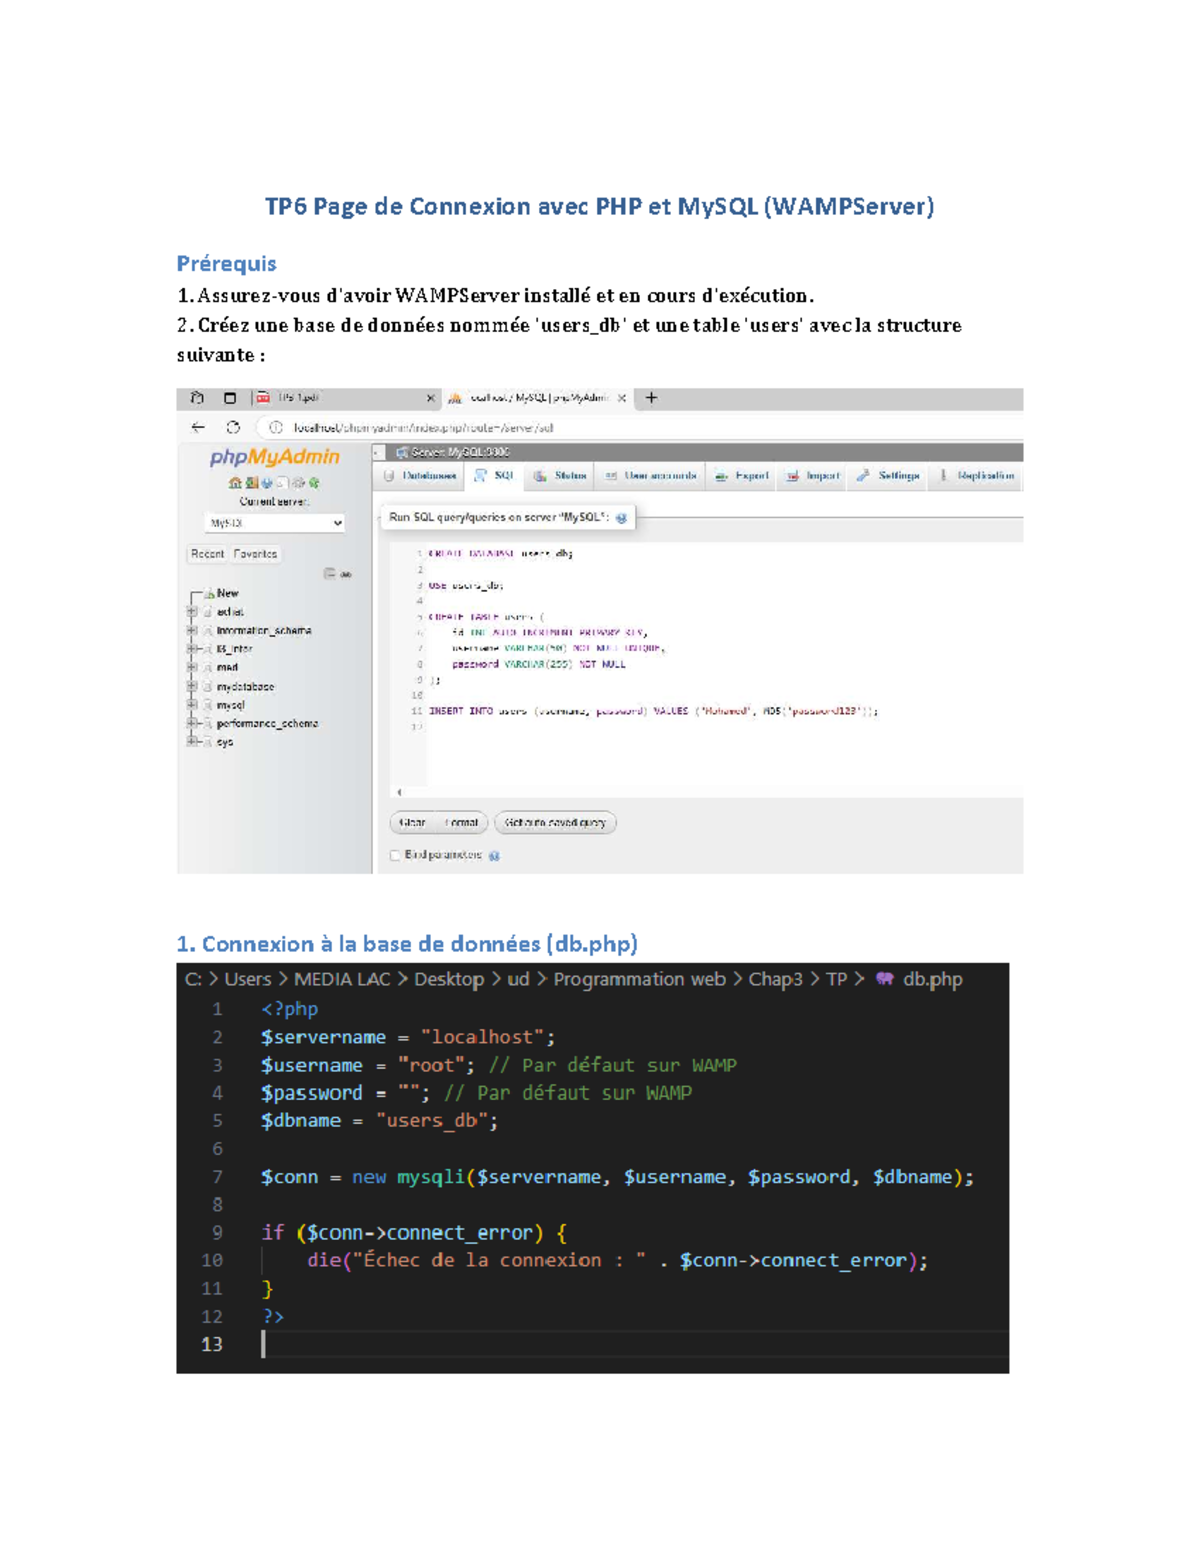Click the site info icon in the address bar
Viewport: 1200px width, 1553px height.
click(x=276, y=427)
